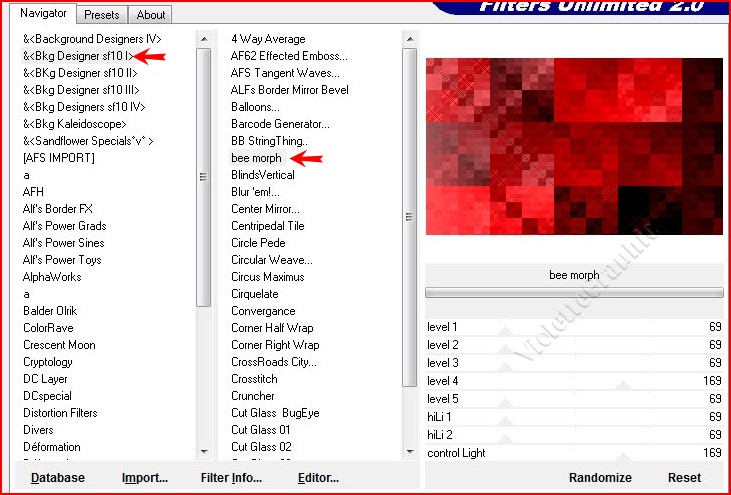Screen dimensions: 731x495
Task: Open the About tab
Action: (151, 15)
